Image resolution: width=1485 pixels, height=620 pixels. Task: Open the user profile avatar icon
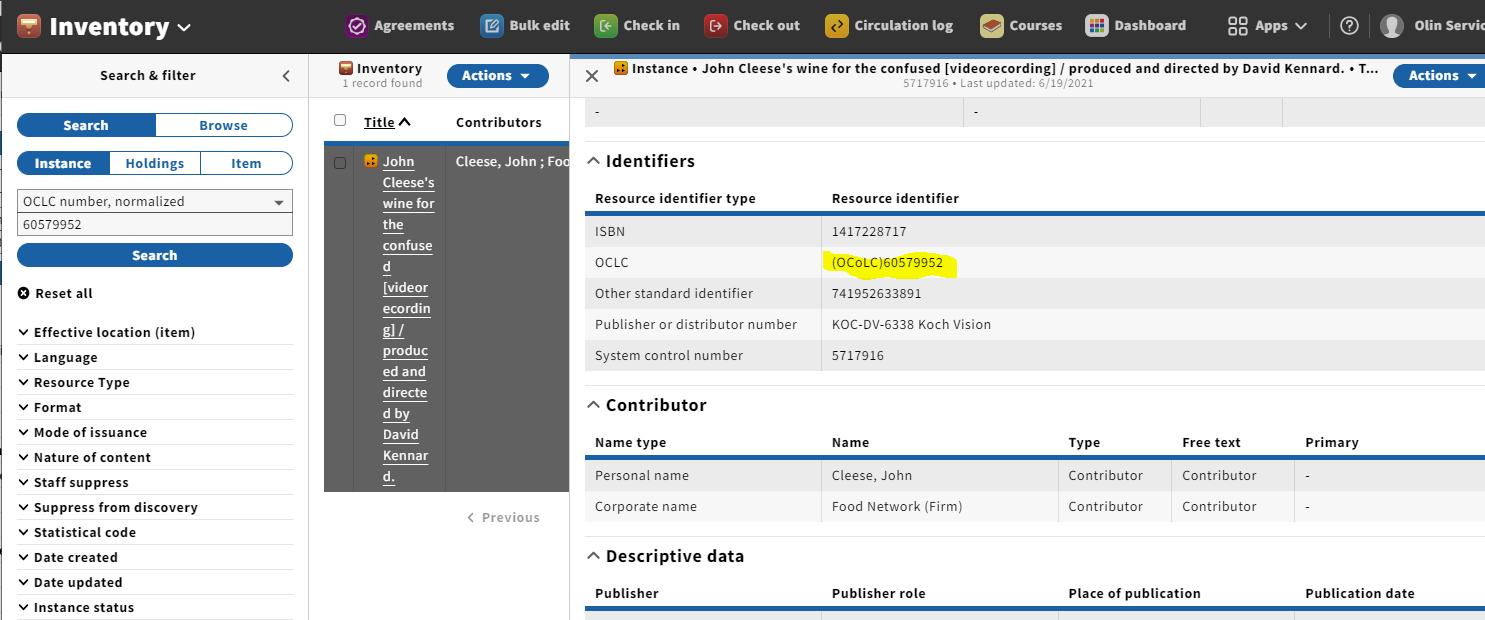(1392, 26)
